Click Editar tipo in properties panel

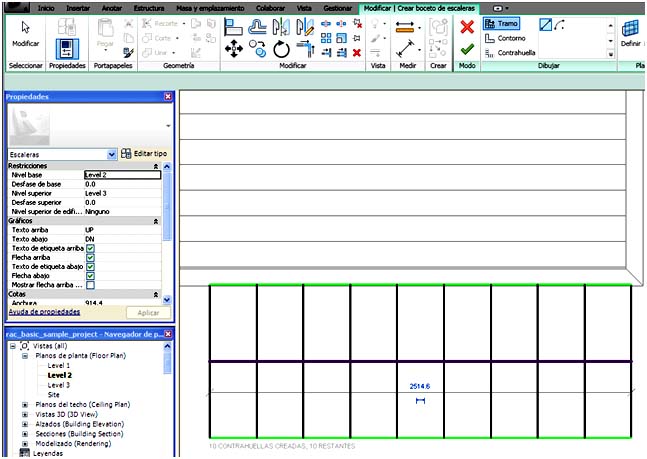tap(143, 154)
